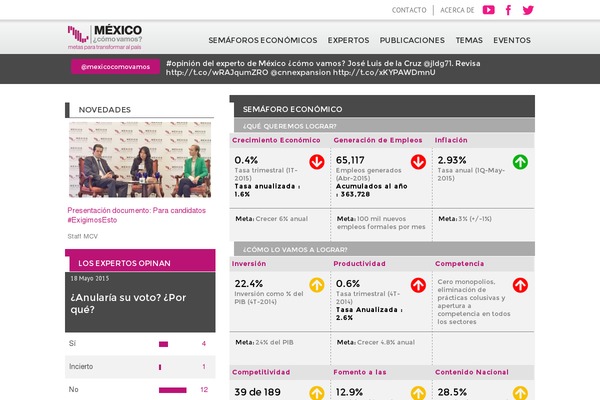This screenshot has height=400, width=600.
Task: Click red up arrow for Competencia
Action: pos(520,285)
